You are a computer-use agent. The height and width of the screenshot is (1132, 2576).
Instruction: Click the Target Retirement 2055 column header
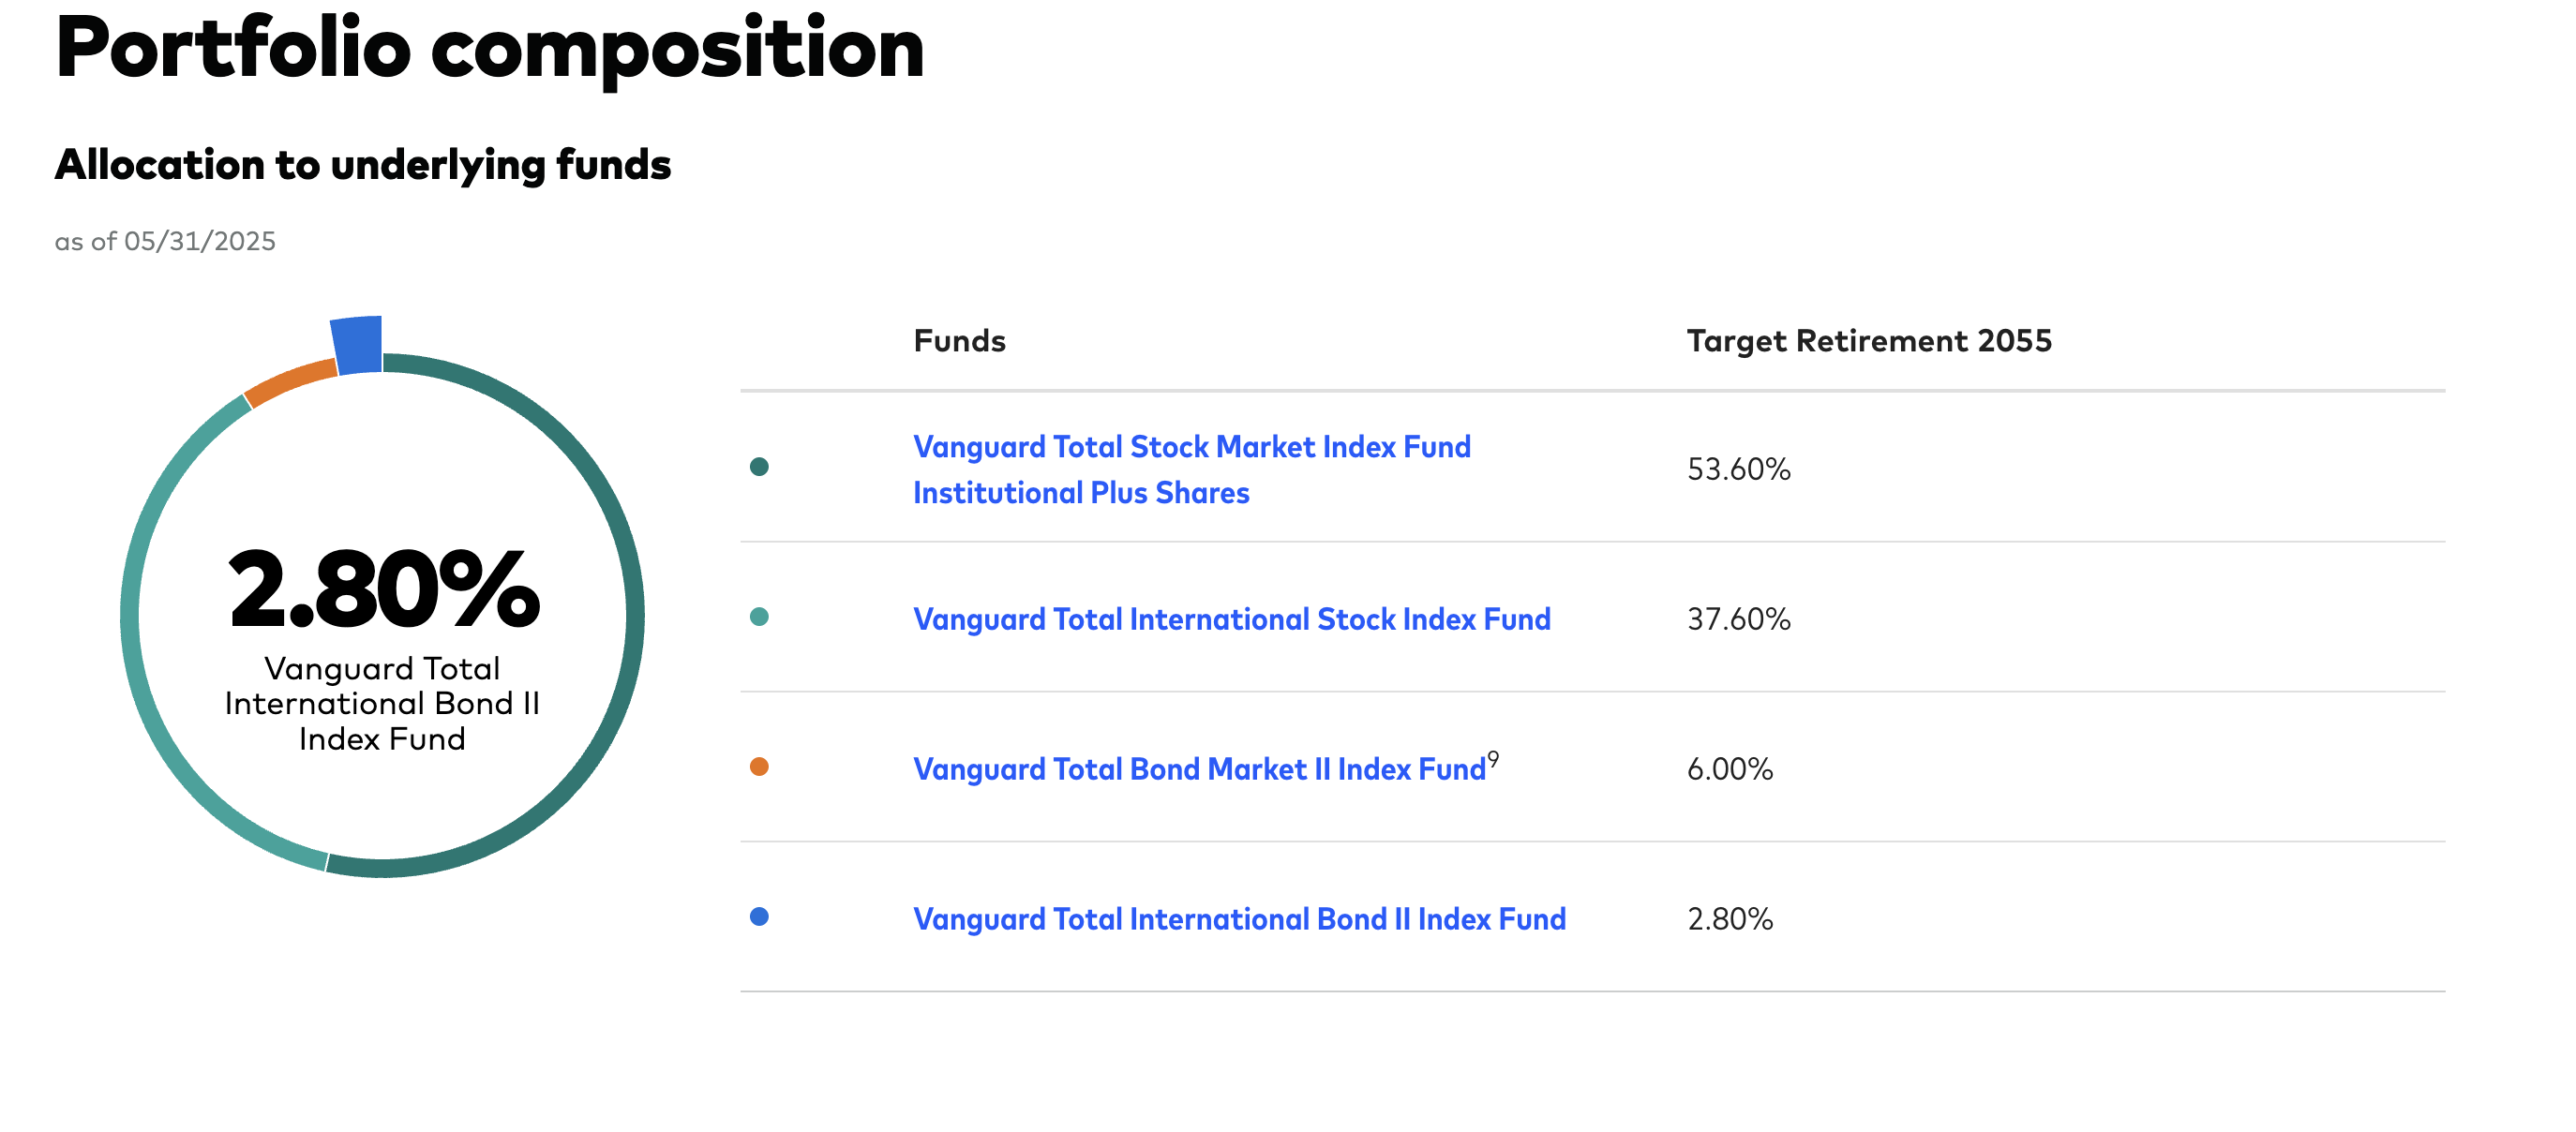[1868, 341]
